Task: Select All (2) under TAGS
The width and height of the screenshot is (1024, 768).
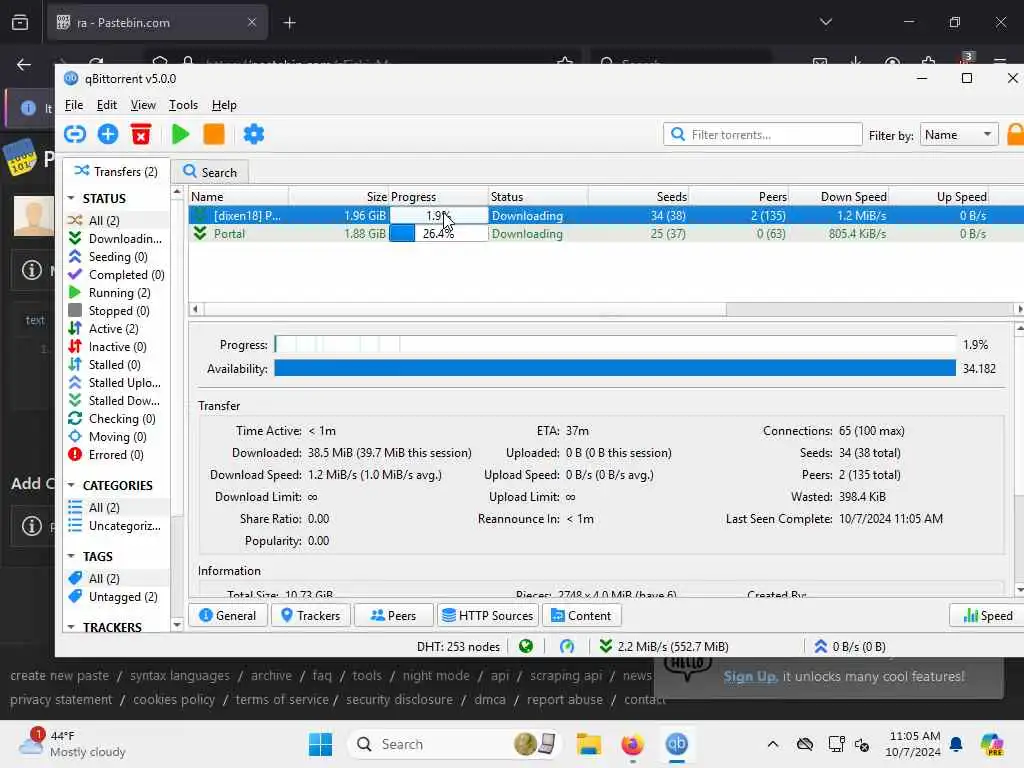Action: click(x=116, y=579)
